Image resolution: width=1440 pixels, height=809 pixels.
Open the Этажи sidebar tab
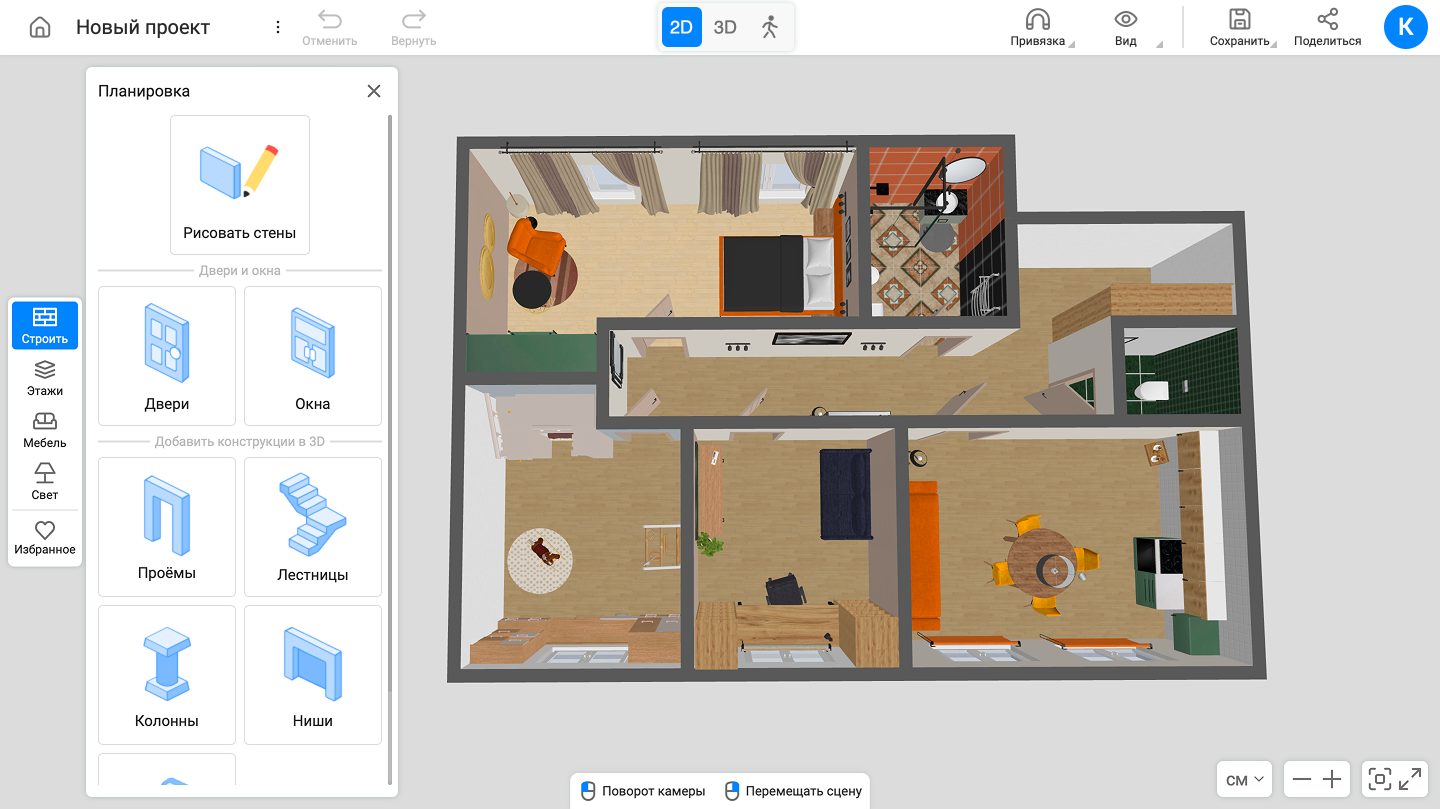45,378
